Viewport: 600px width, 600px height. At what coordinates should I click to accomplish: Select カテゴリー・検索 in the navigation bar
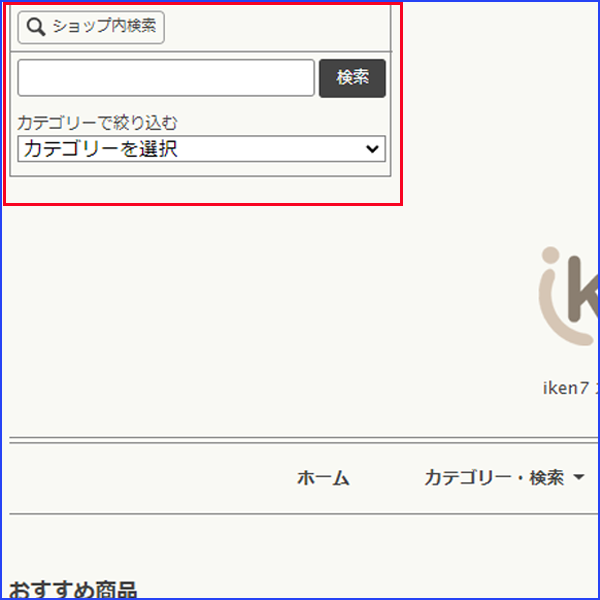493,478
